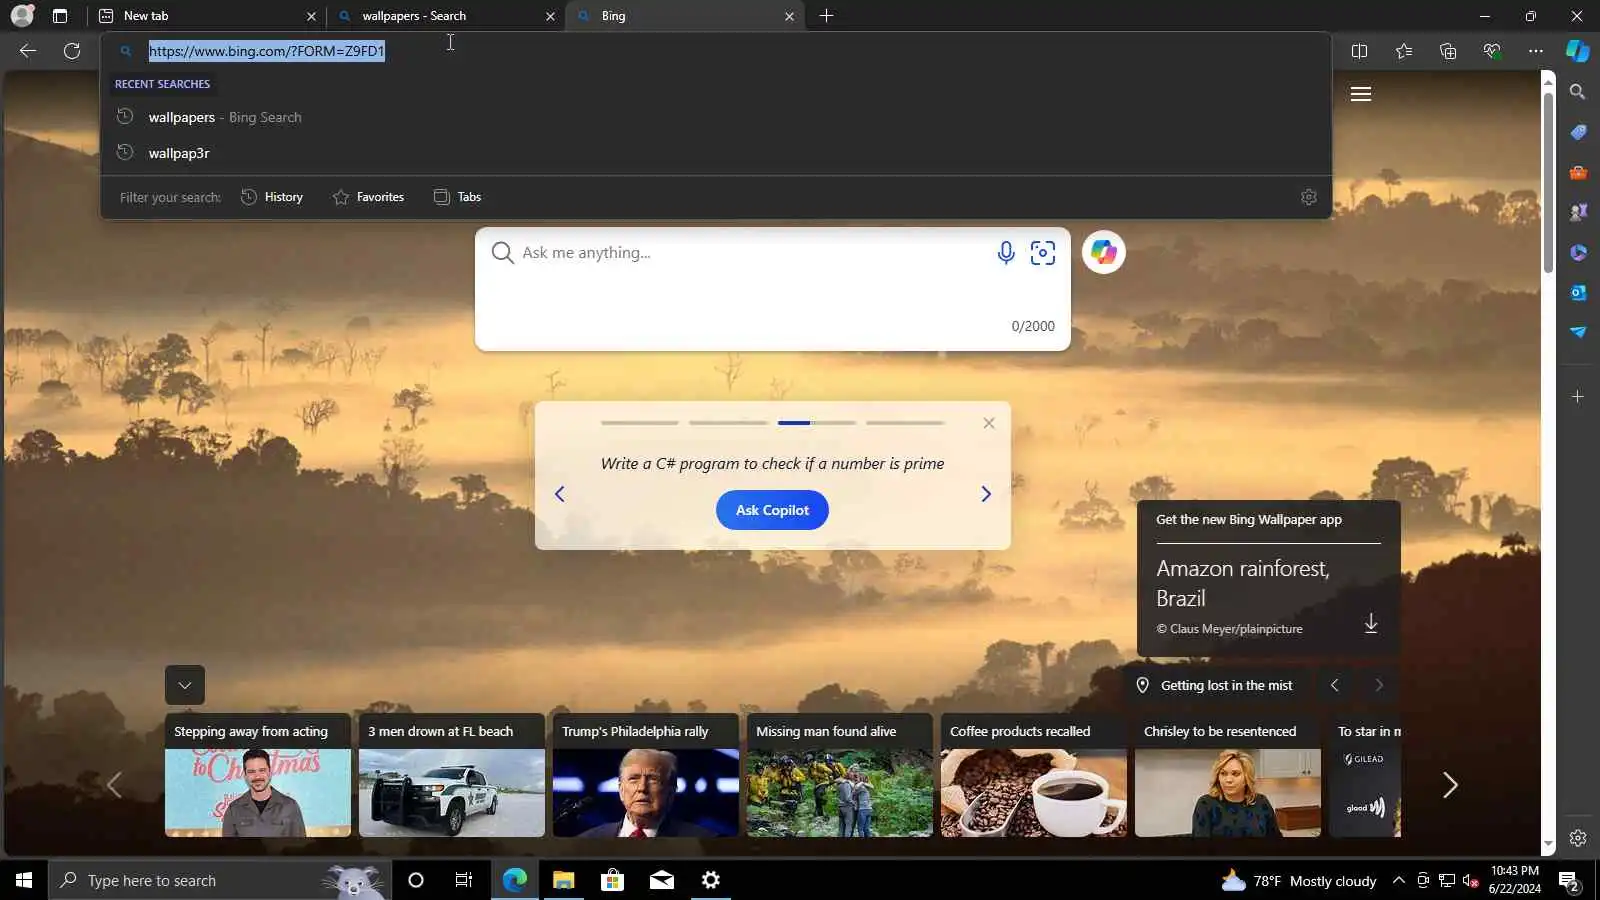Open the Outlook sidebar icon
Image resolution: width=1600 pixels, height=900 pixels.
point(1578,292)
